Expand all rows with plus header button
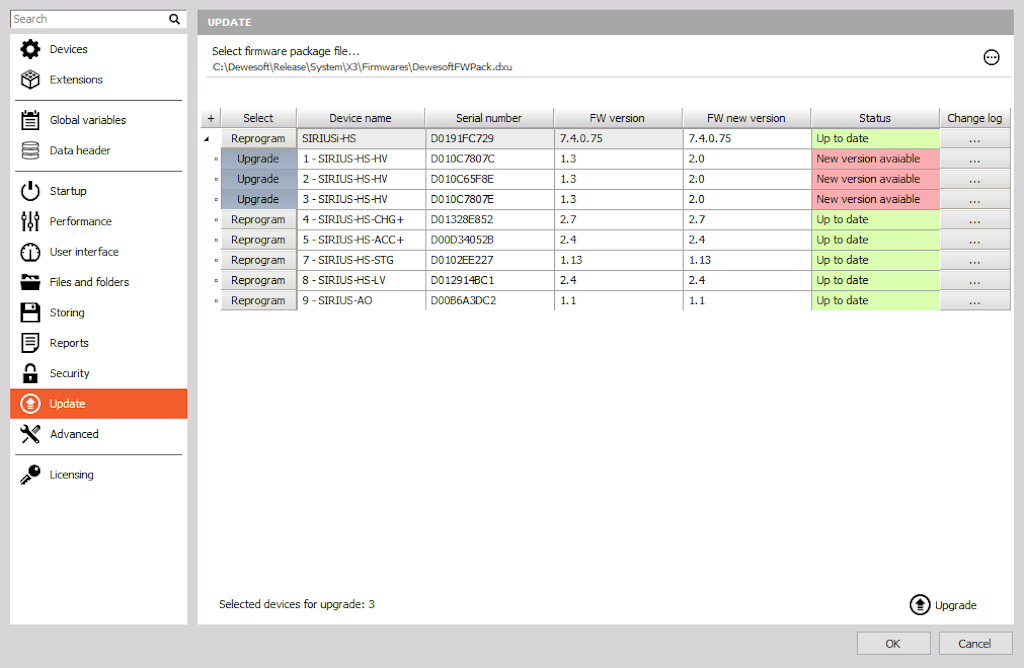1024x668 pixels. pos(210,118)
